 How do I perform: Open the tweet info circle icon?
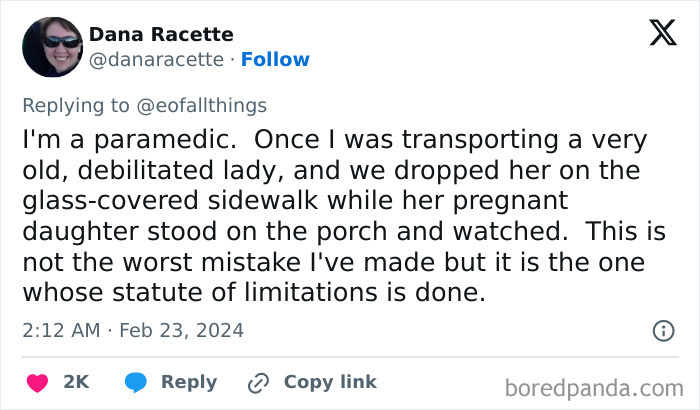pyautogui.click(x=662, y=330)
